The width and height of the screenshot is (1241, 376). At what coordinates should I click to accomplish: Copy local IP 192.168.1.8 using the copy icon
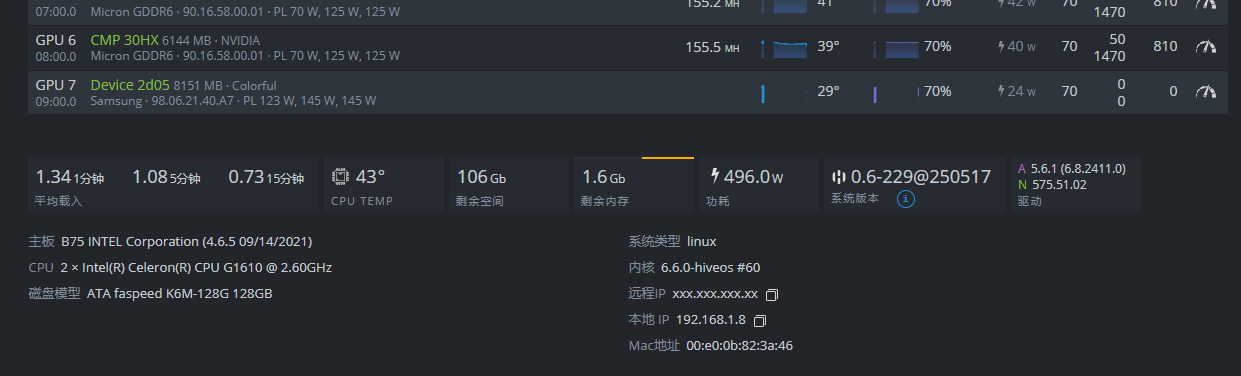point(759,321)
